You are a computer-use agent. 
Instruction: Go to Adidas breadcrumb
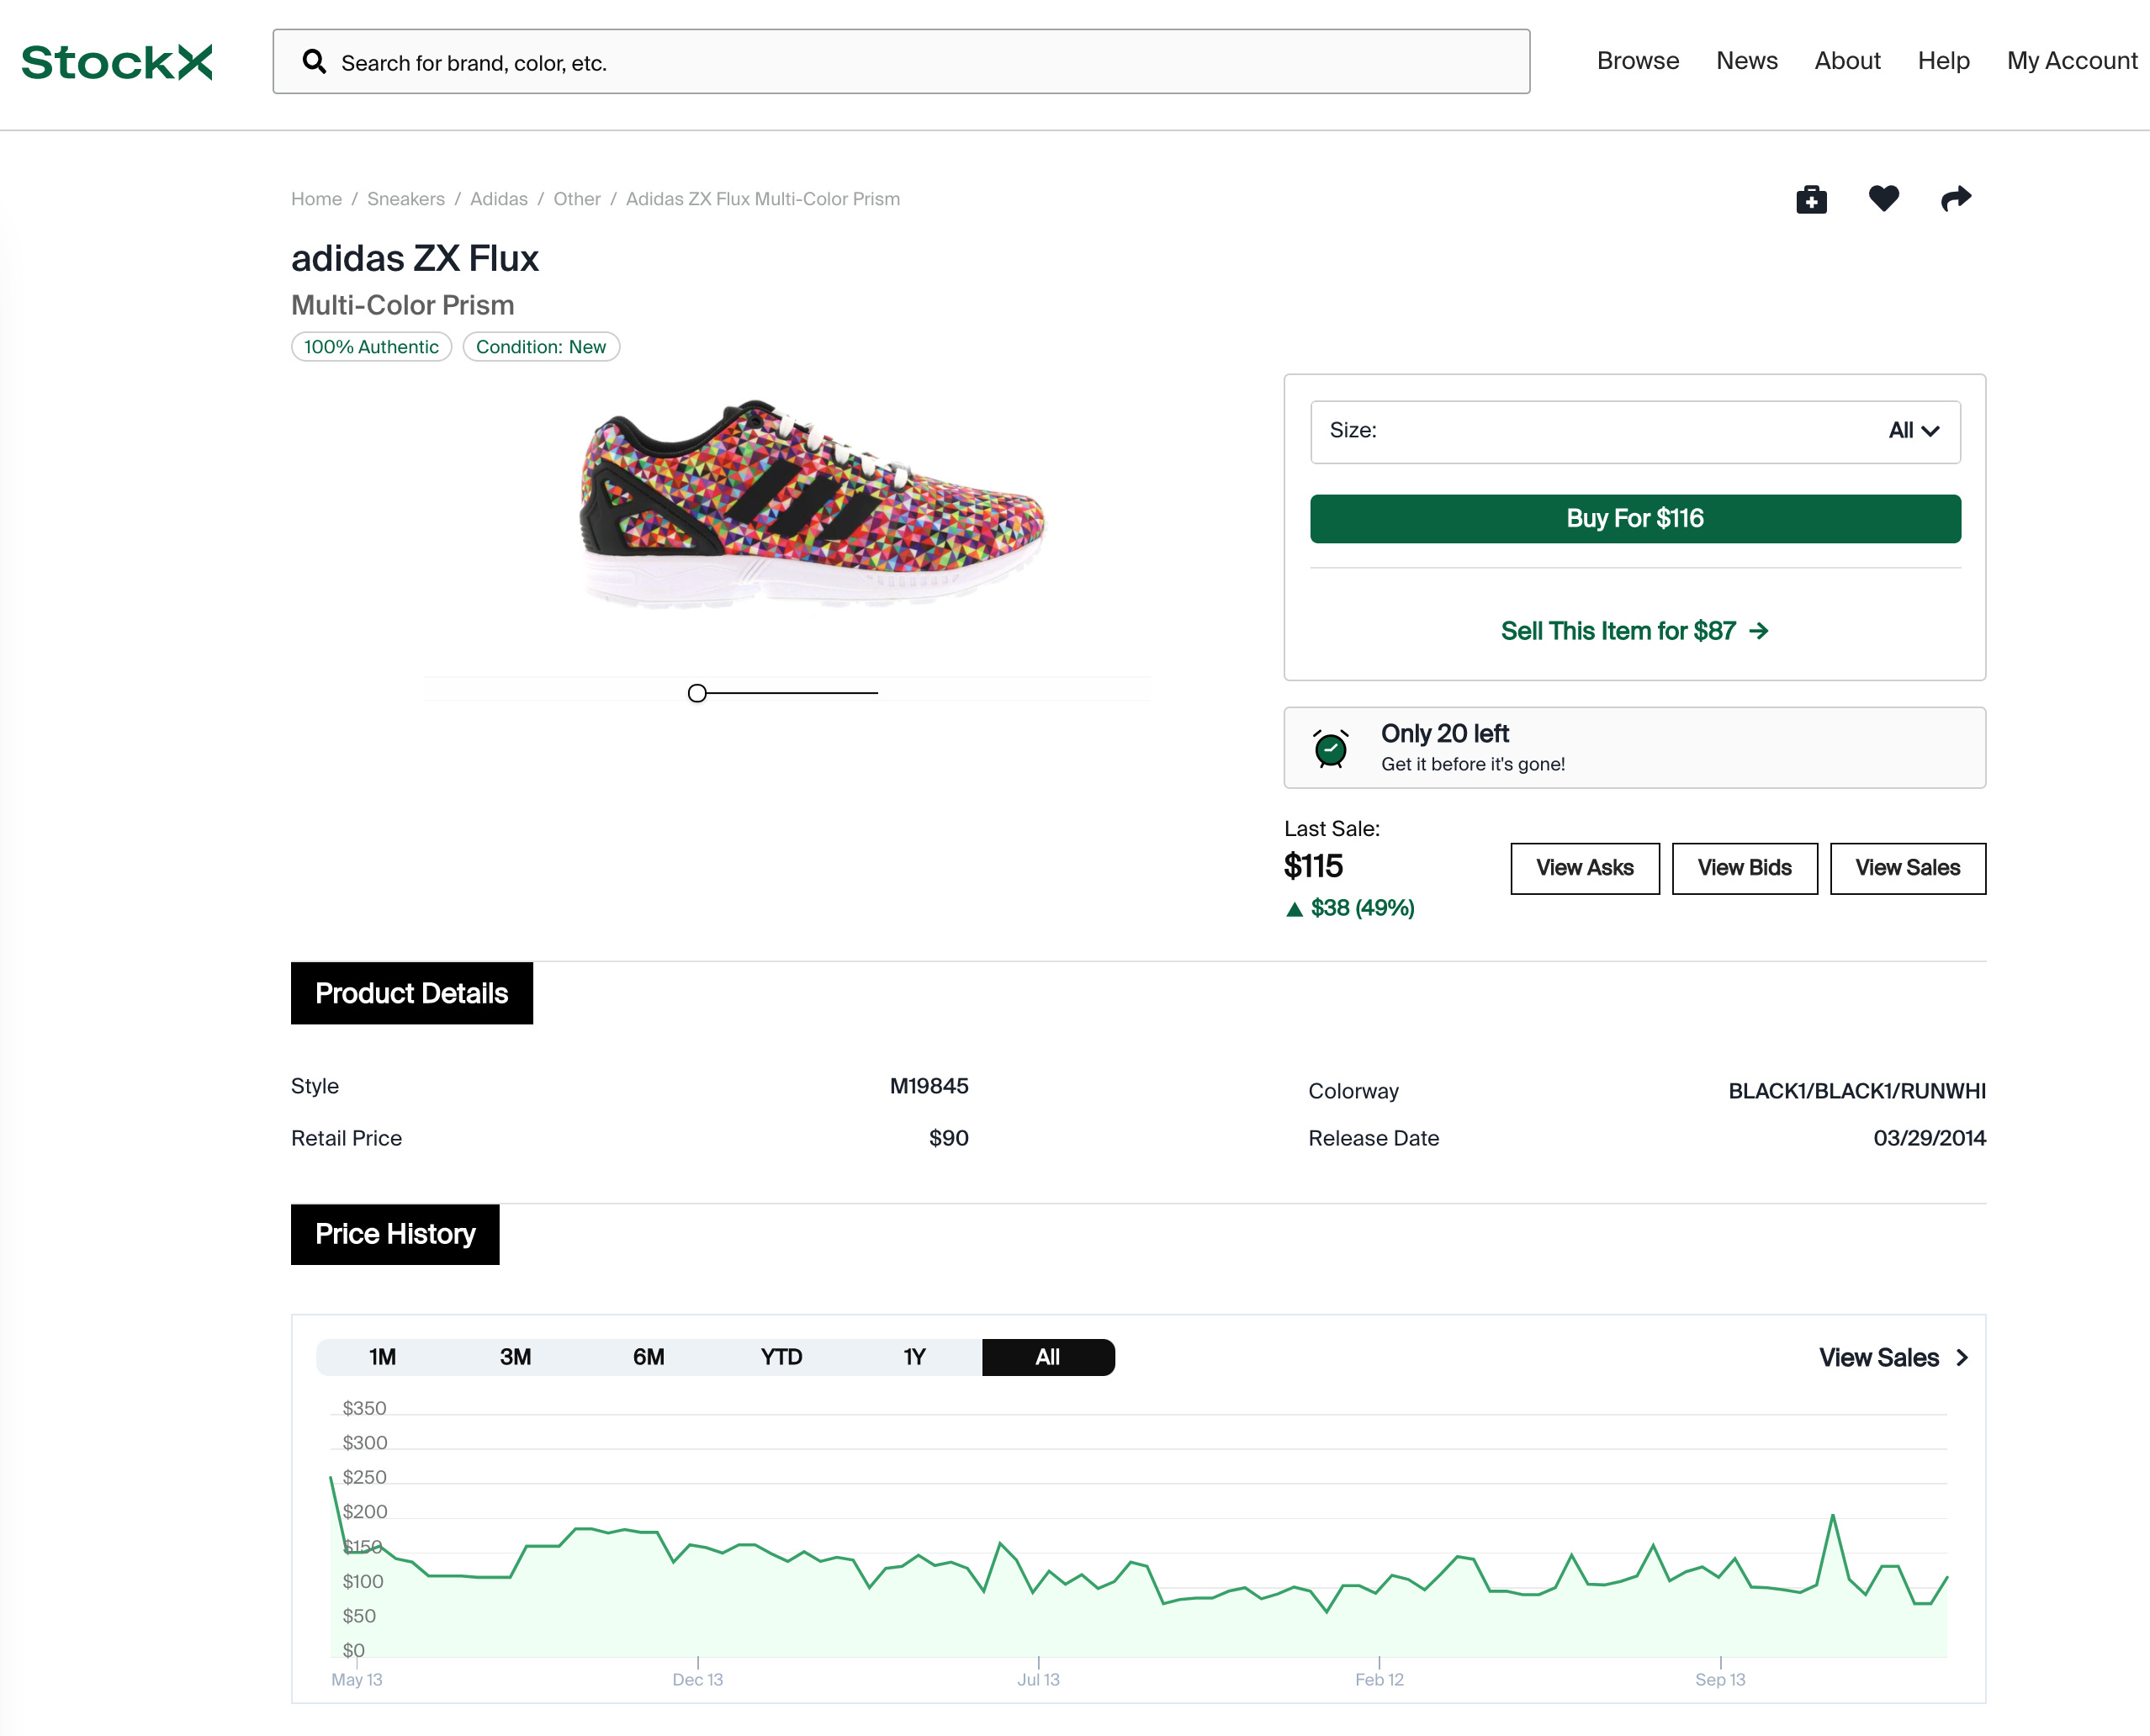499,199
